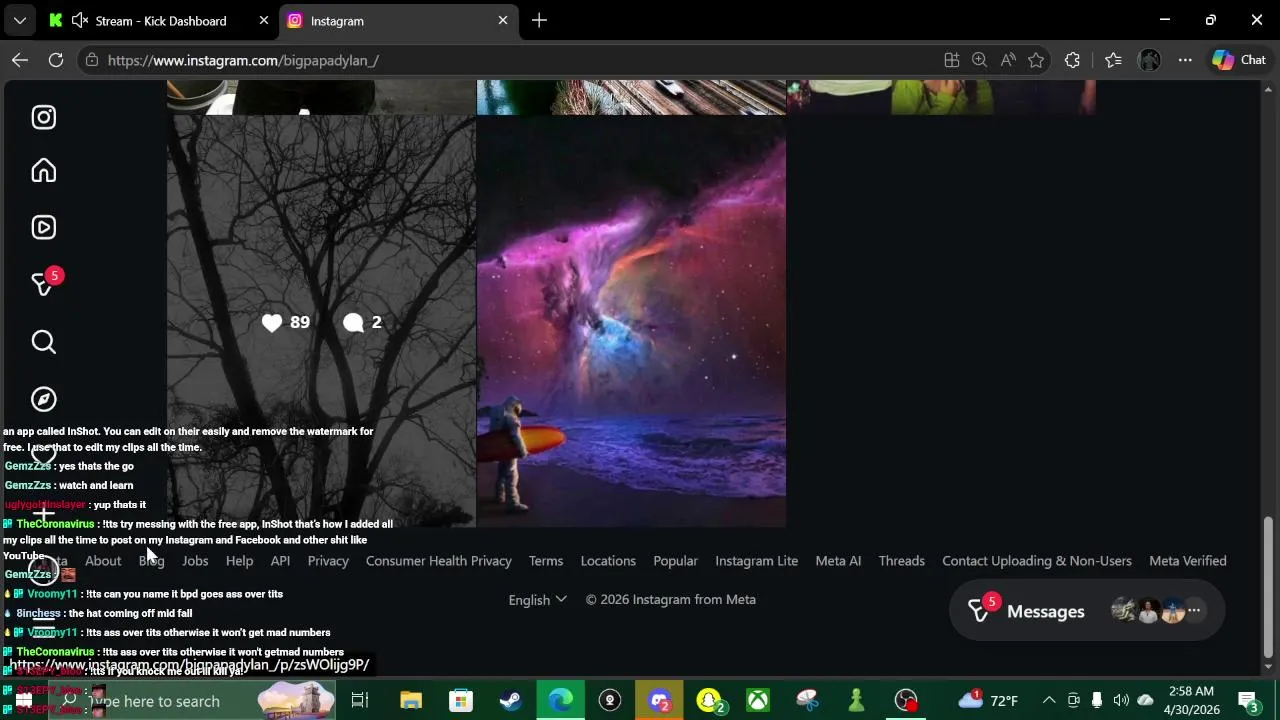Close the Instagram tab

coord(503,20)
